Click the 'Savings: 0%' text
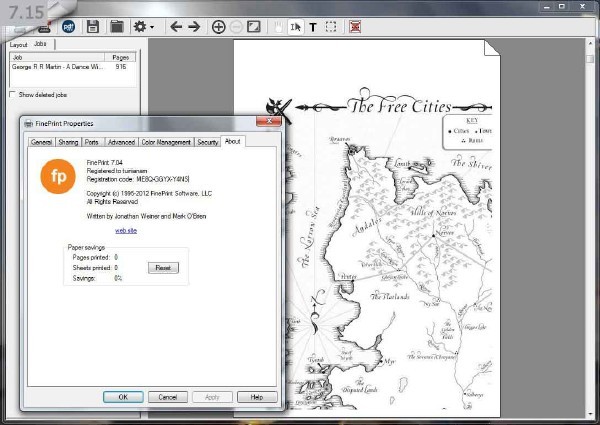Screen dimensions: 600x425 pyautogui.click(x=97, y=278)
